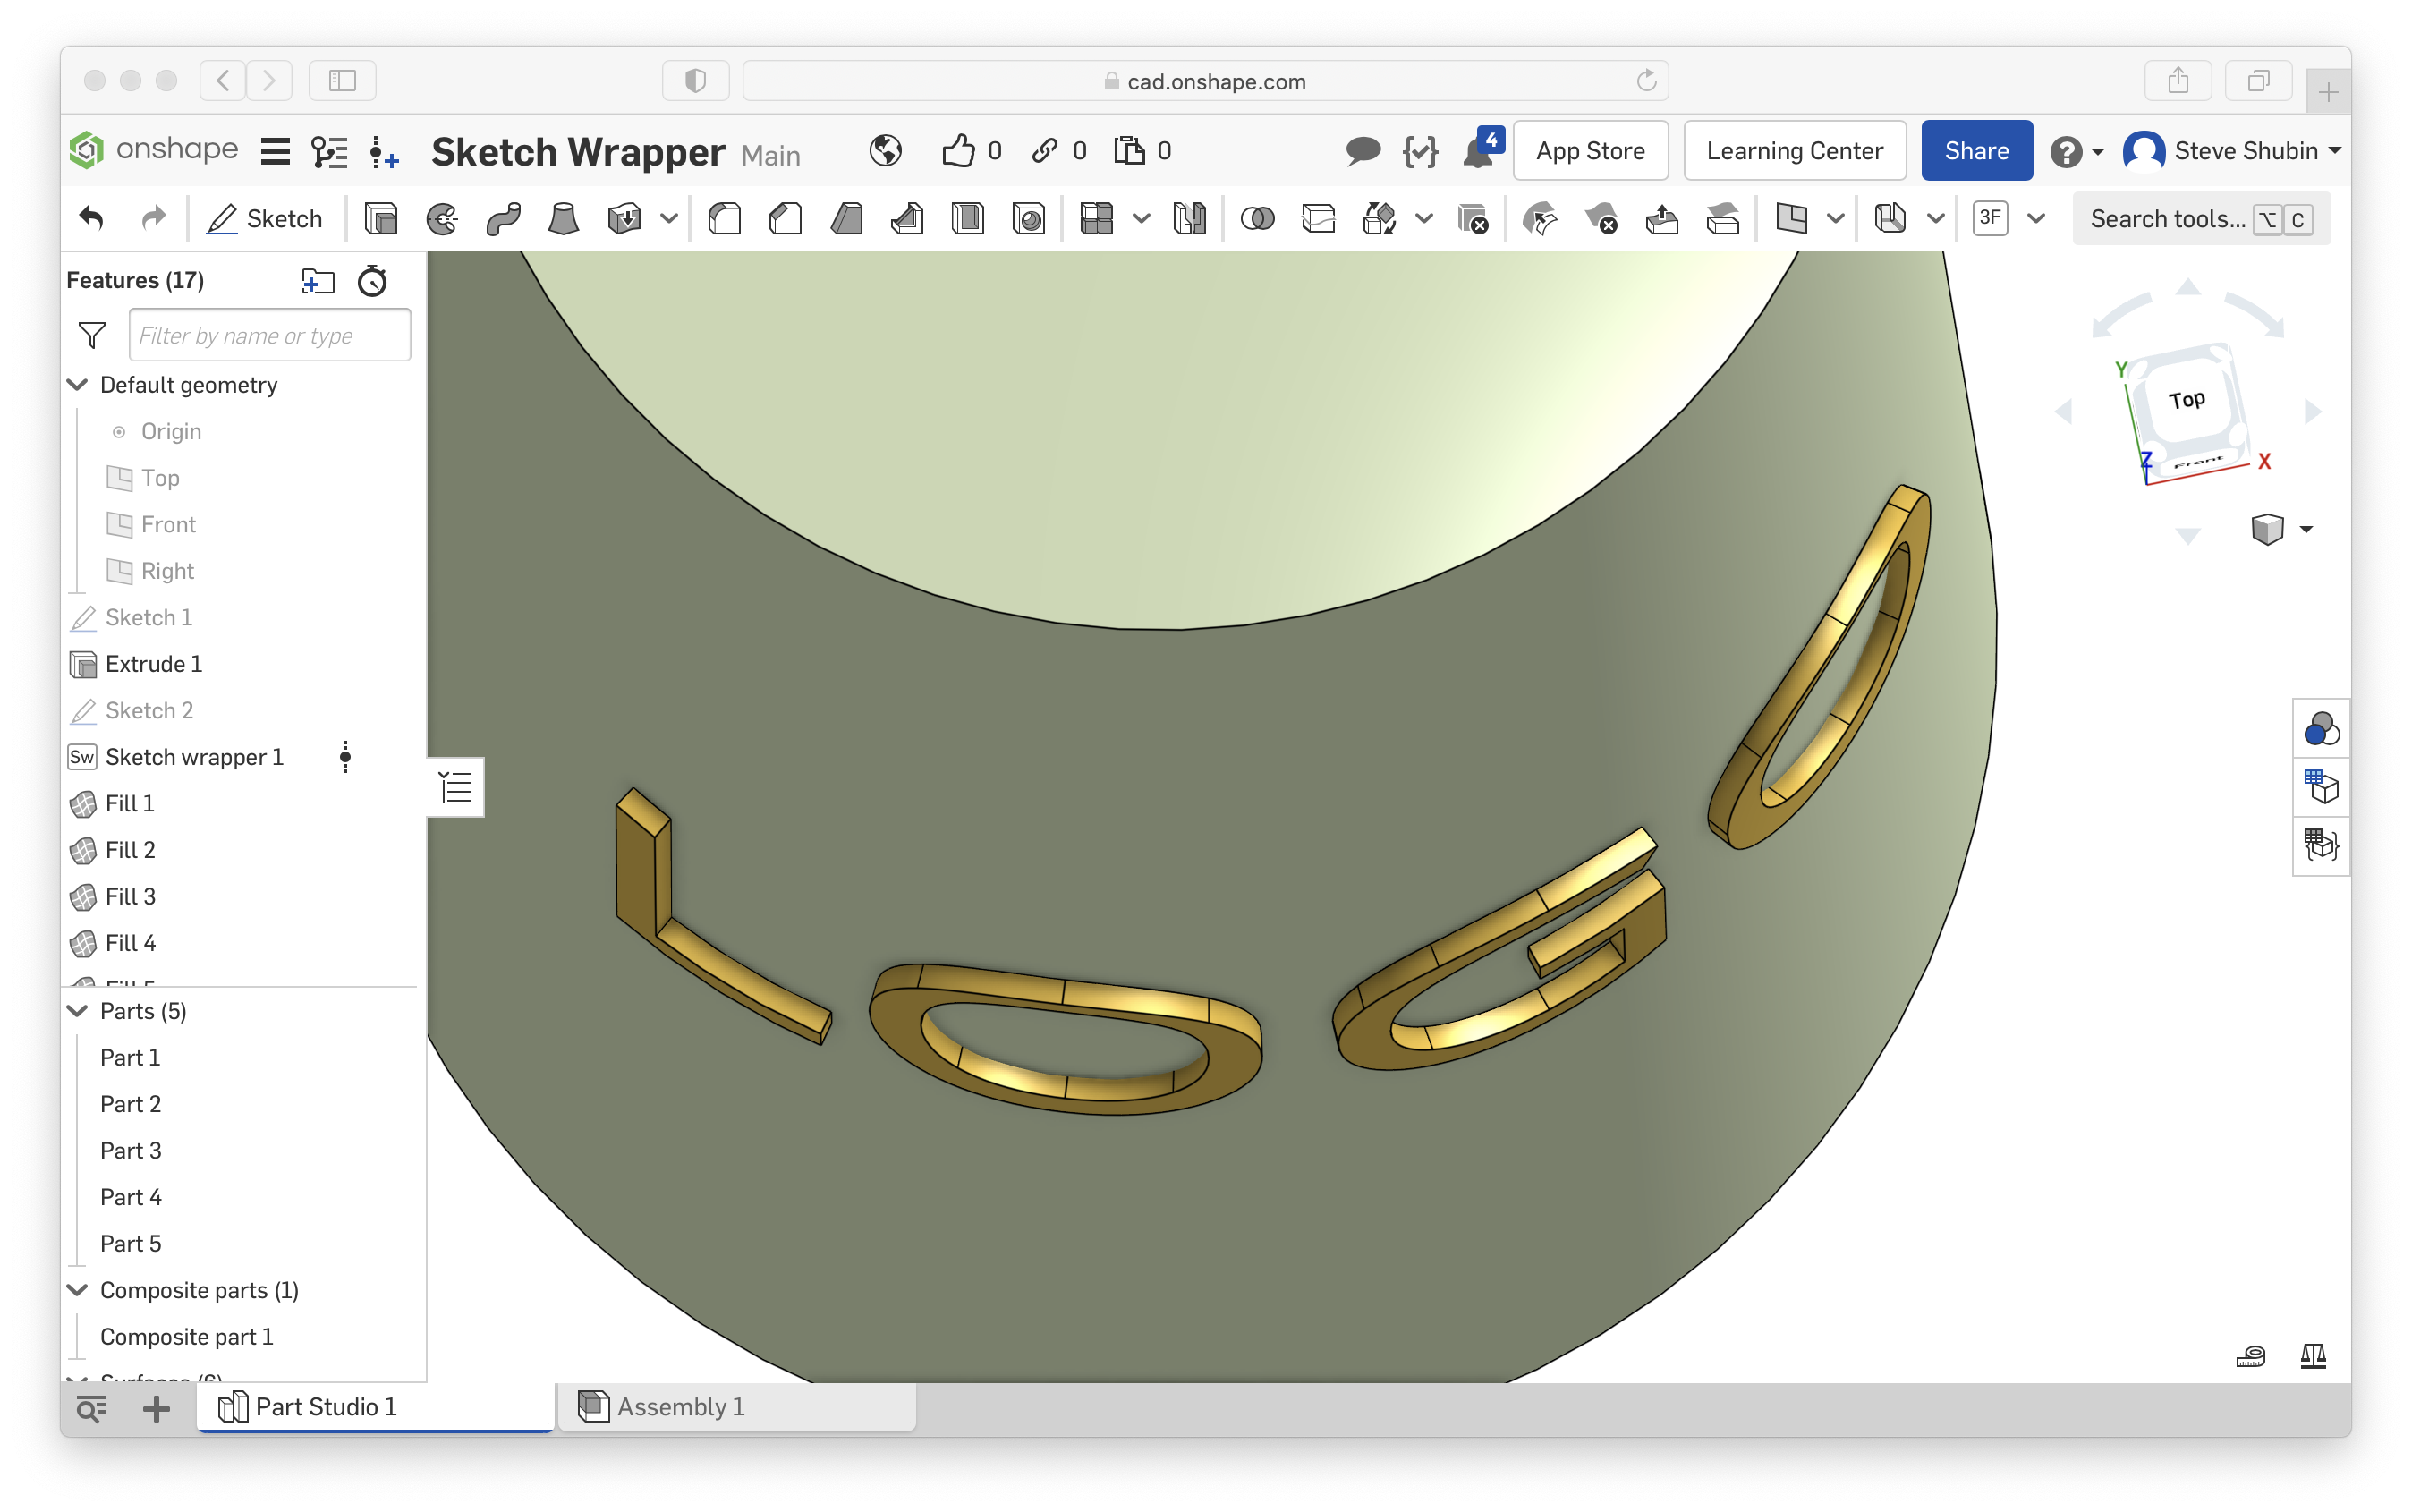The height and width of the screenshot is (1512, 2412).
Task: Select the Hole tool
Action: (1030, 218)
